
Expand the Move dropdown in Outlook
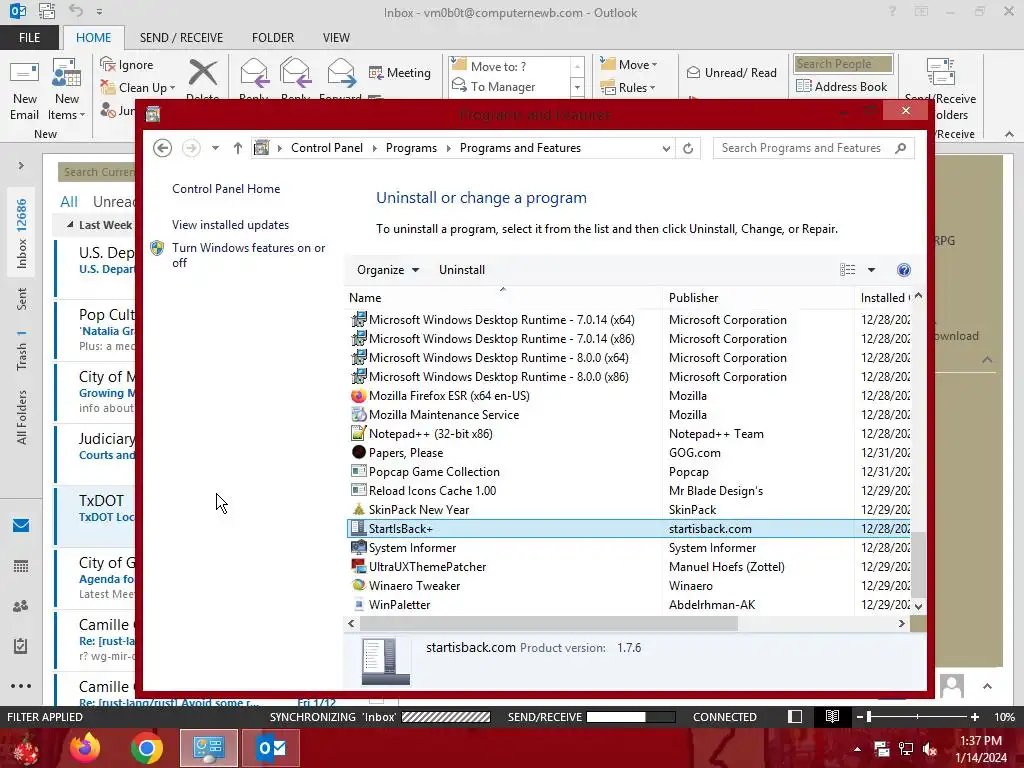point(654,65)
